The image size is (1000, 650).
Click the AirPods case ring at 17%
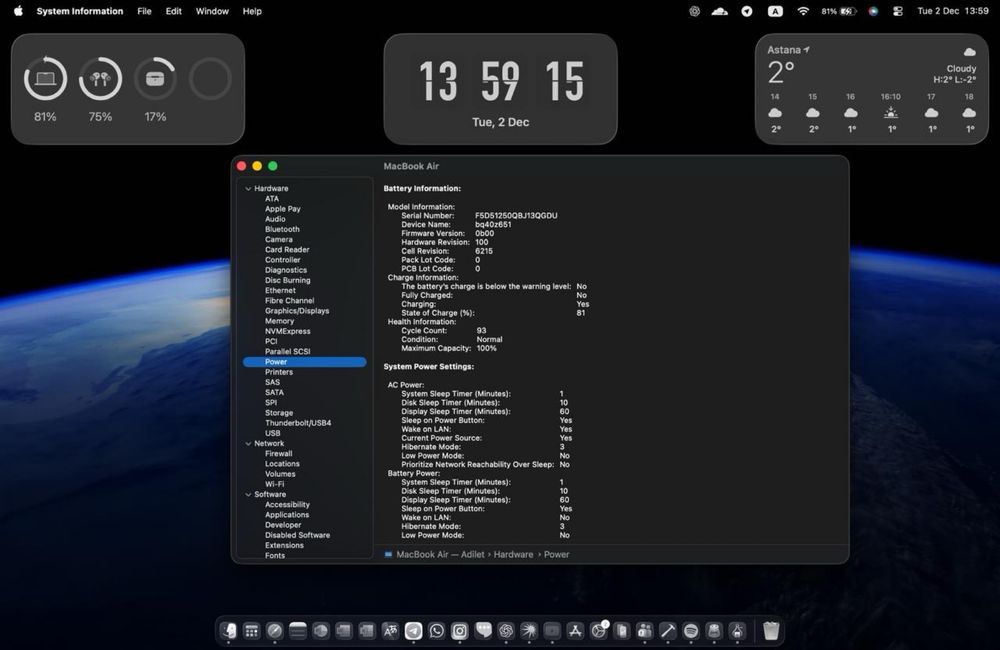tap(155, 78)
